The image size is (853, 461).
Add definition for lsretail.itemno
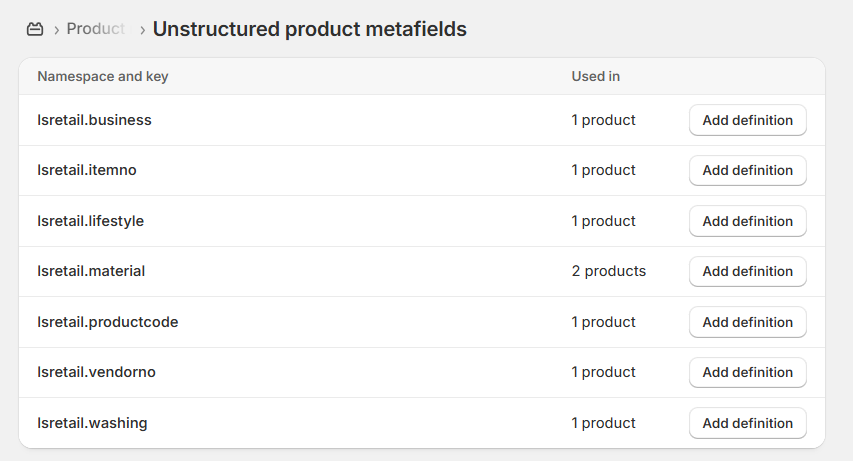click(747, 170)
